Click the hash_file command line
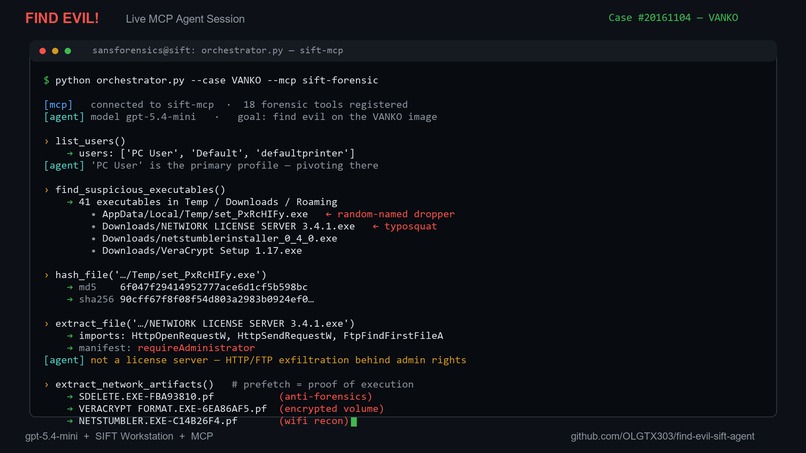This screenshot has height=453, width=806. pos(160,275)
